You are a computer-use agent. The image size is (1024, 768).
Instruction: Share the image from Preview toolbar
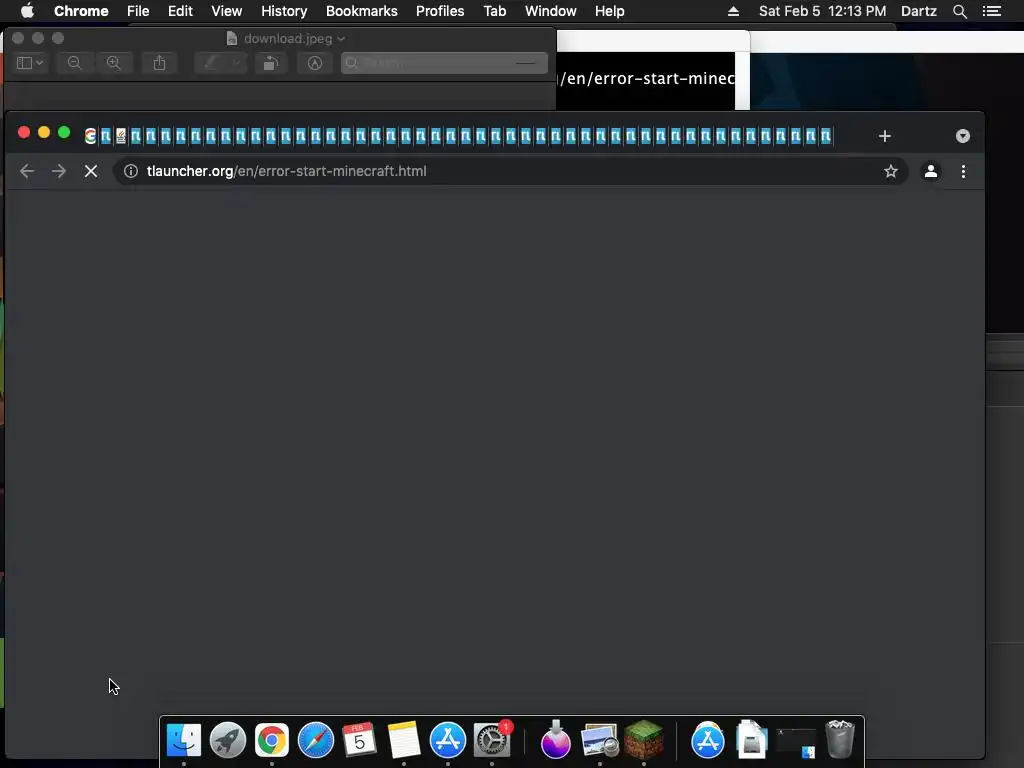[x=159, y=63]
